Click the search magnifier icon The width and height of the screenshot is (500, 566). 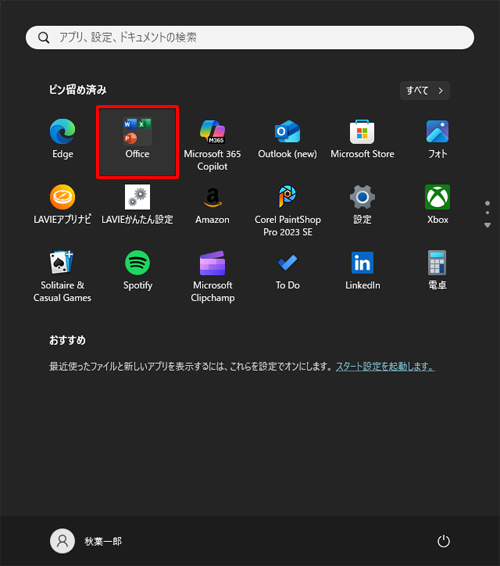coord(44,38)
